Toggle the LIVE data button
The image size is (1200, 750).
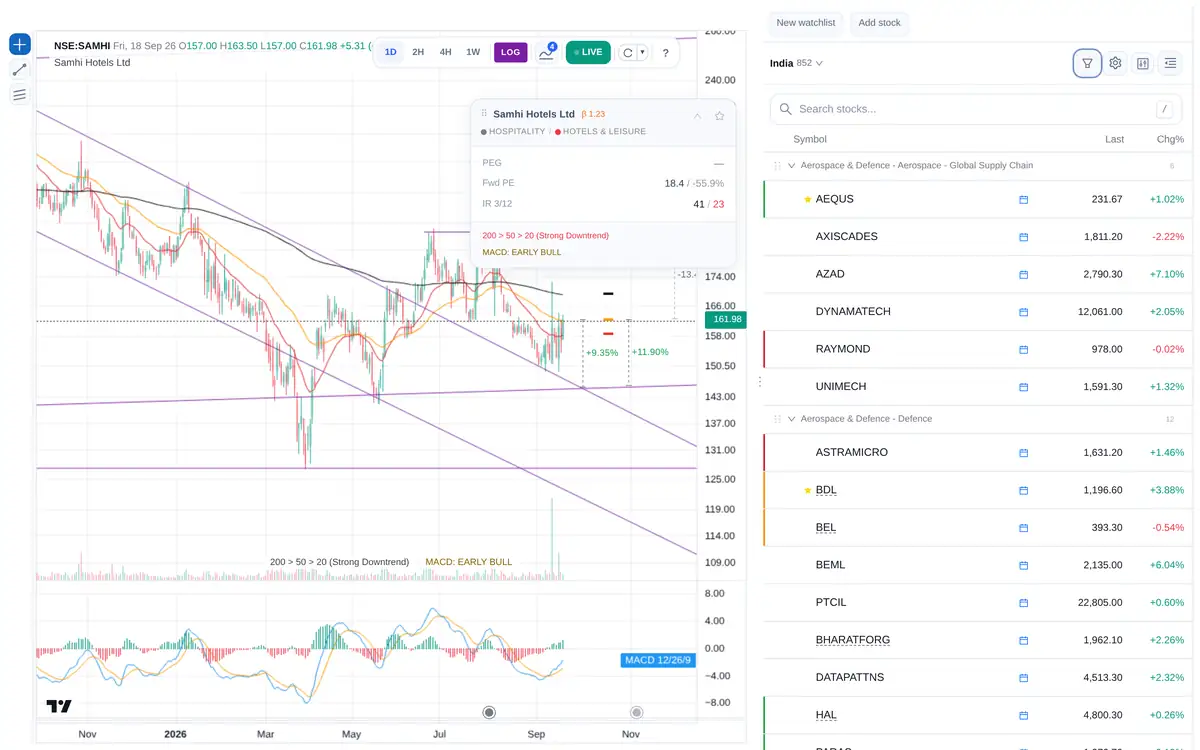(x=588, y=52)
